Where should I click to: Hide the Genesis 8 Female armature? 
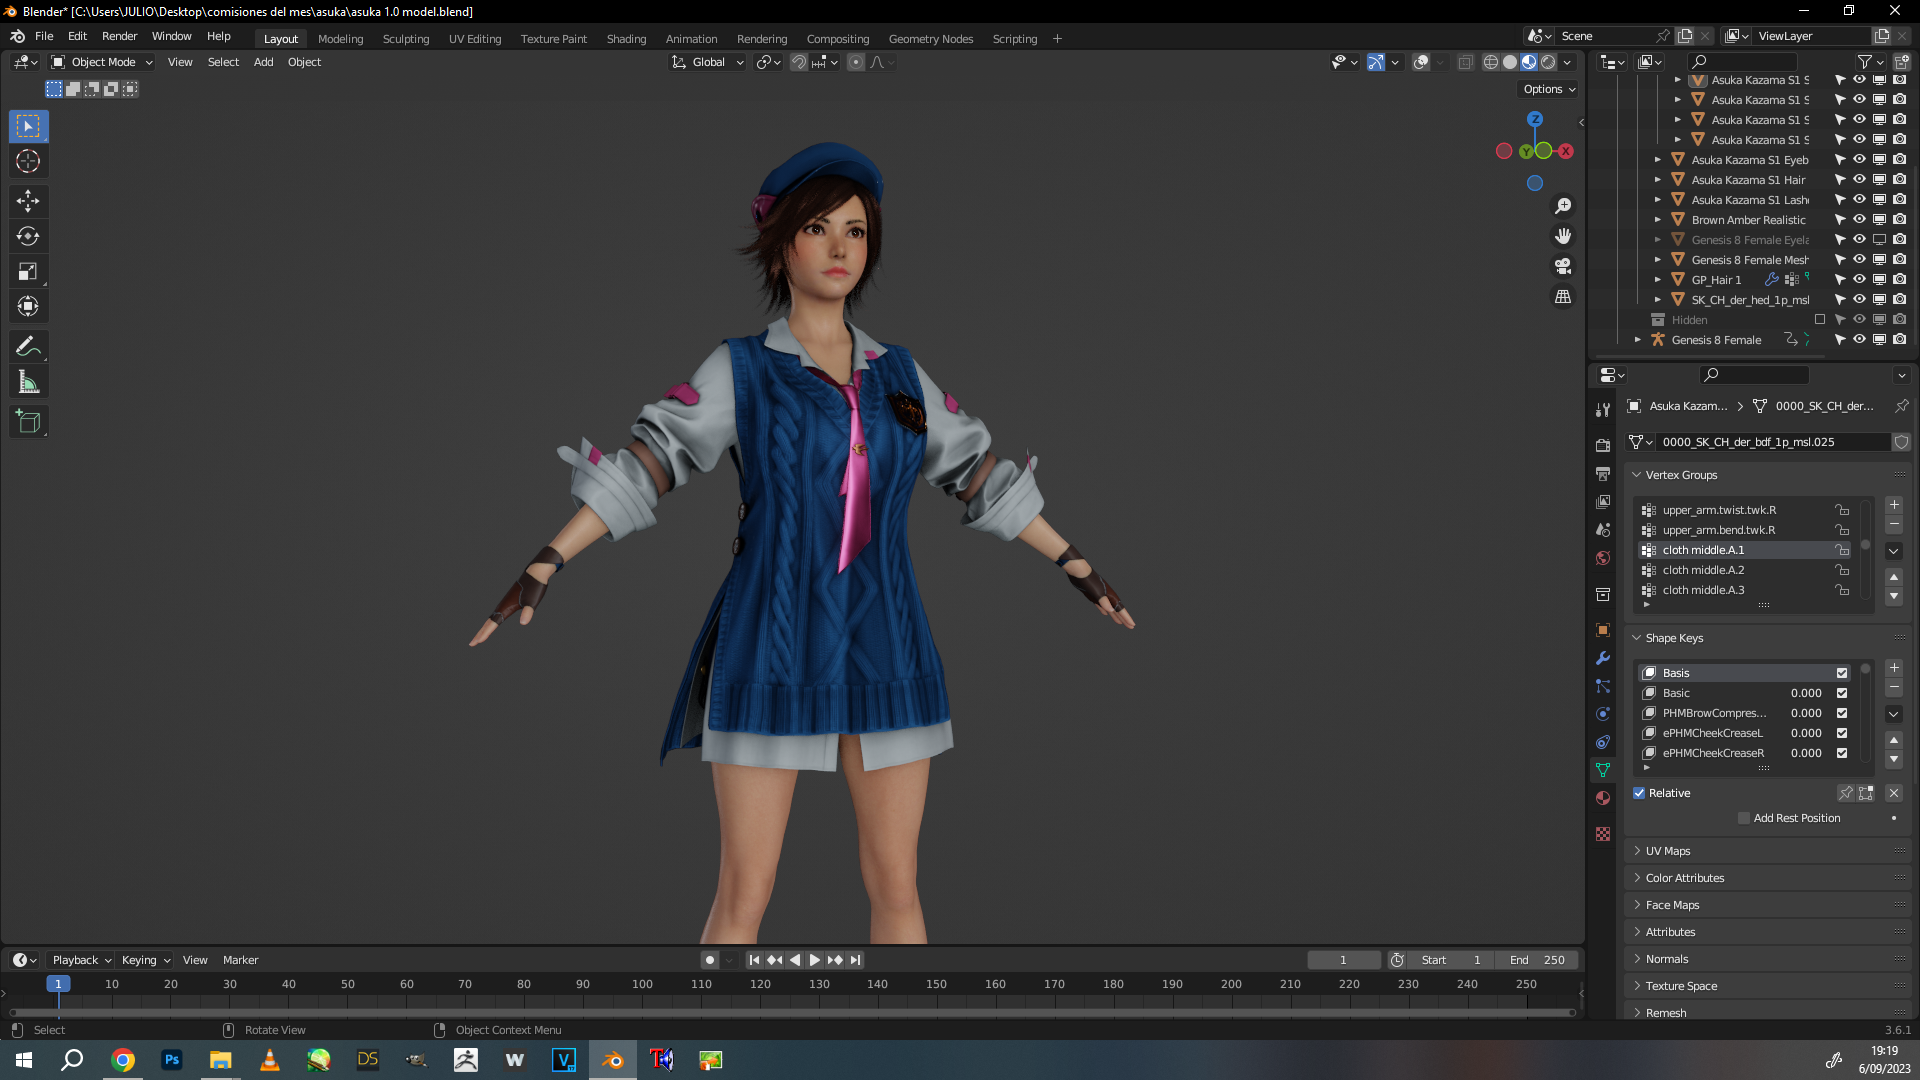point(1859,340)
